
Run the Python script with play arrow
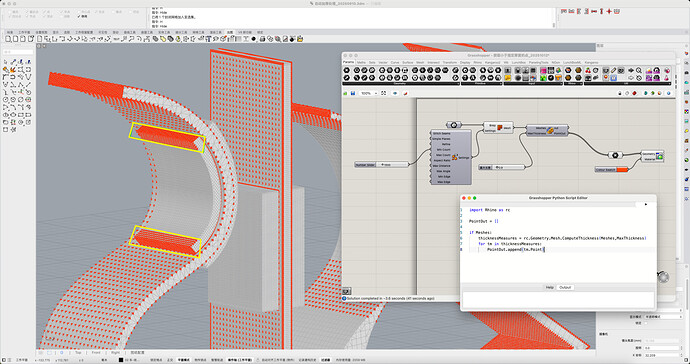tap(646, 204)
